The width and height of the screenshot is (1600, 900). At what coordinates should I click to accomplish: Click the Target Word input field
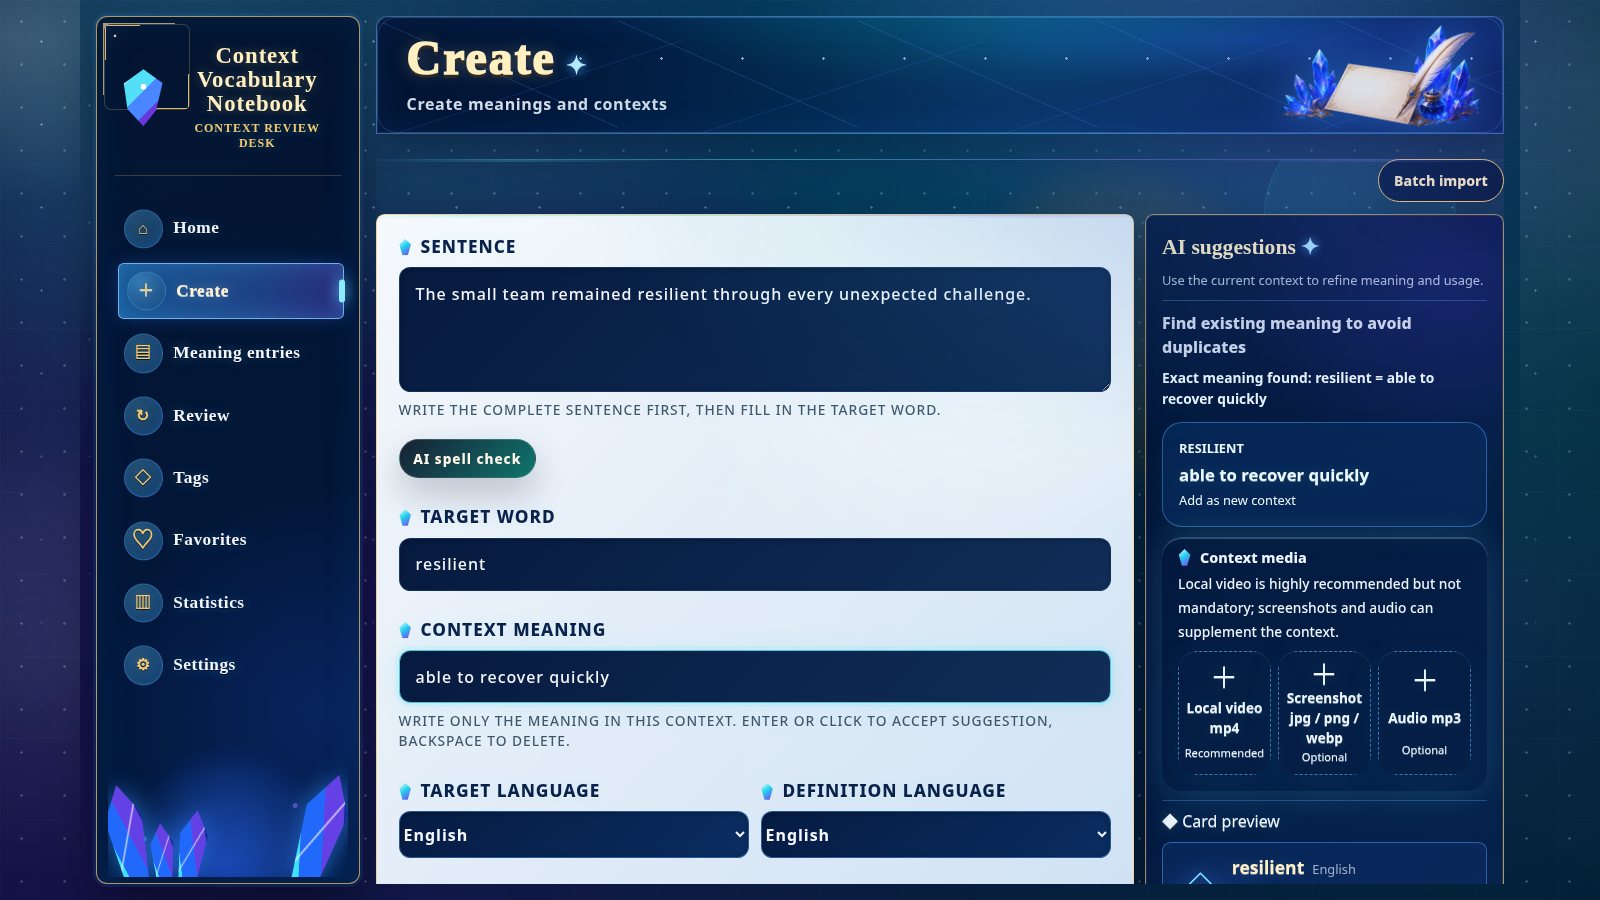pyautogui.click(x=755, y=565)
